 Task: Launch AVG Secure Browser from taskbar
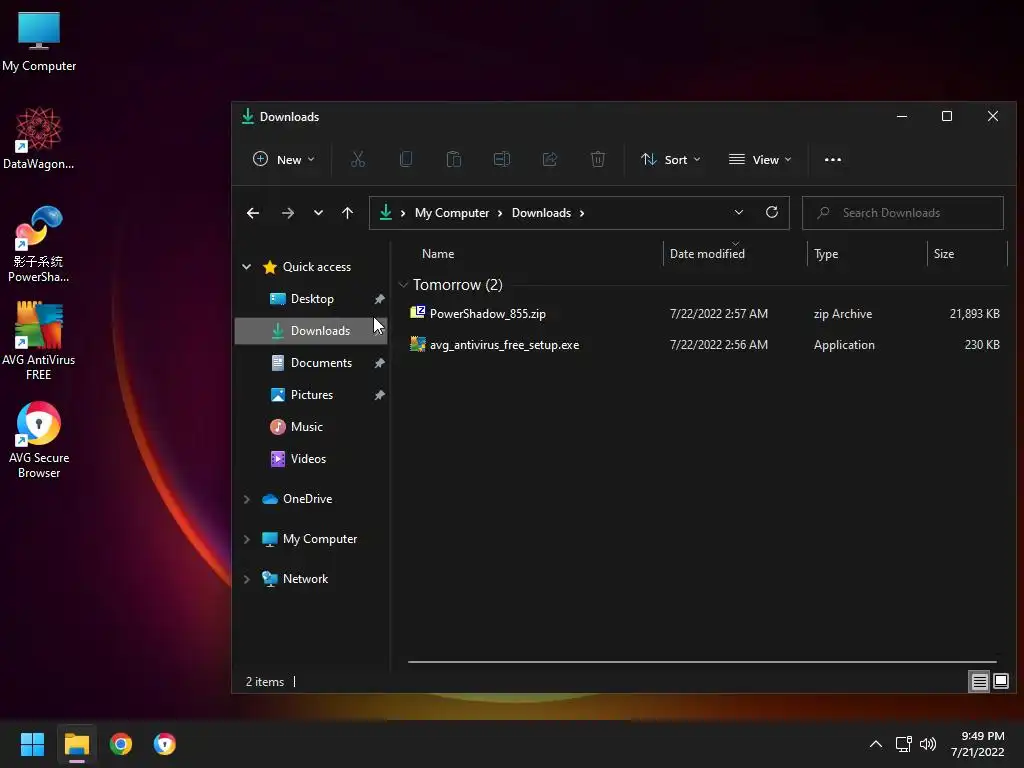coord(165,744)
